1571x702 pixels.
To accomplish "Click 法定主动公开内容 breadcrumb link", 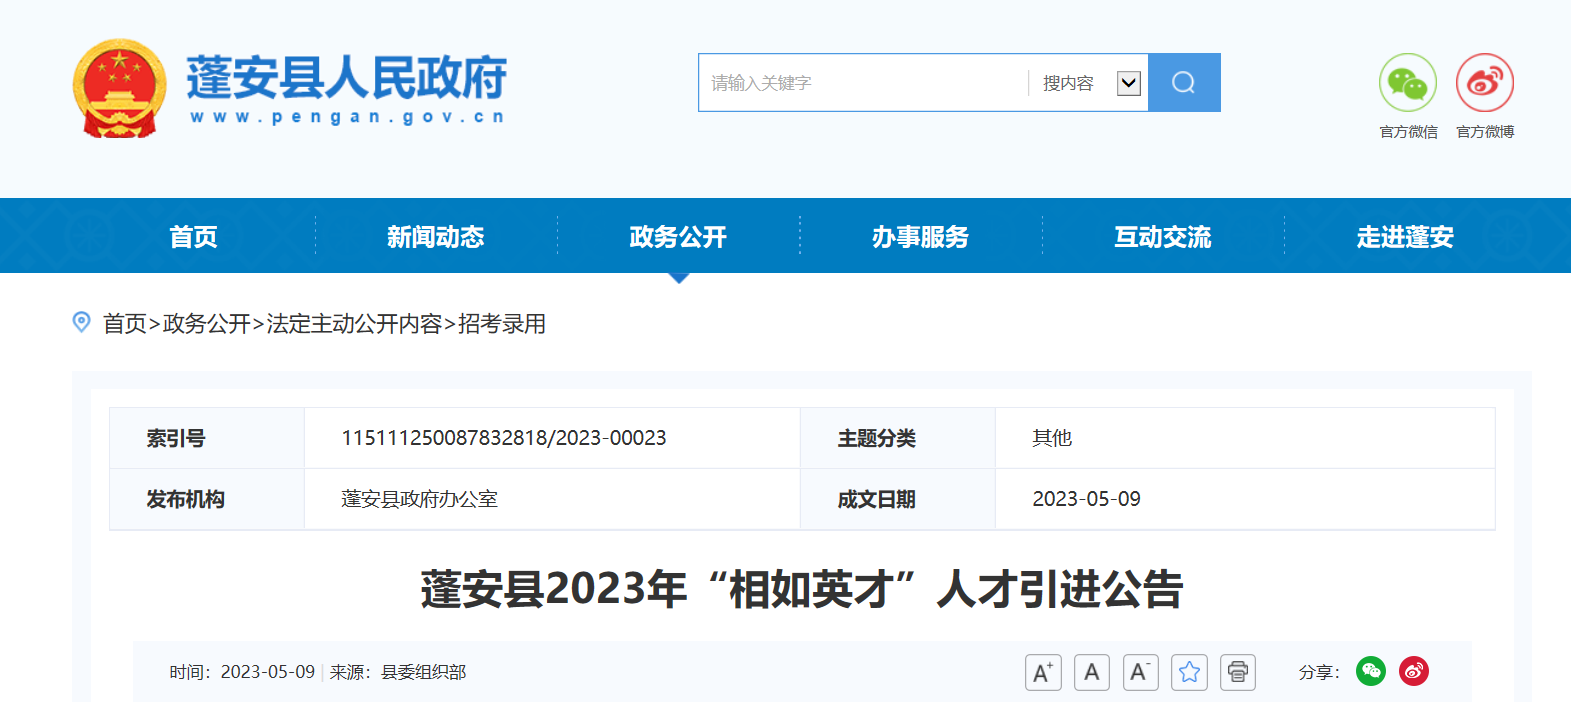I will pos(354,324).
